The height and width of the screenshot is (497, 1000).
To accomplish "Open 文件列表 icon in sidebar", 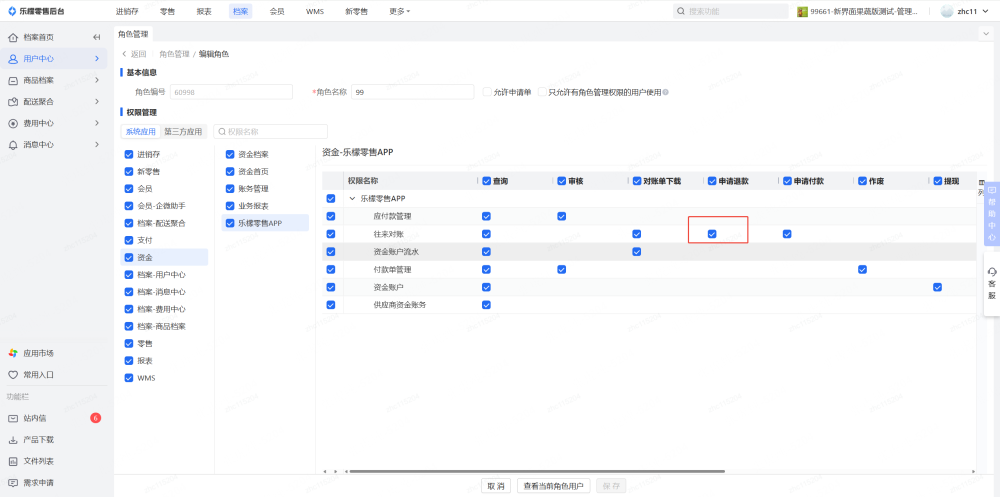I will pyautogui.click(x=13, y=461).
